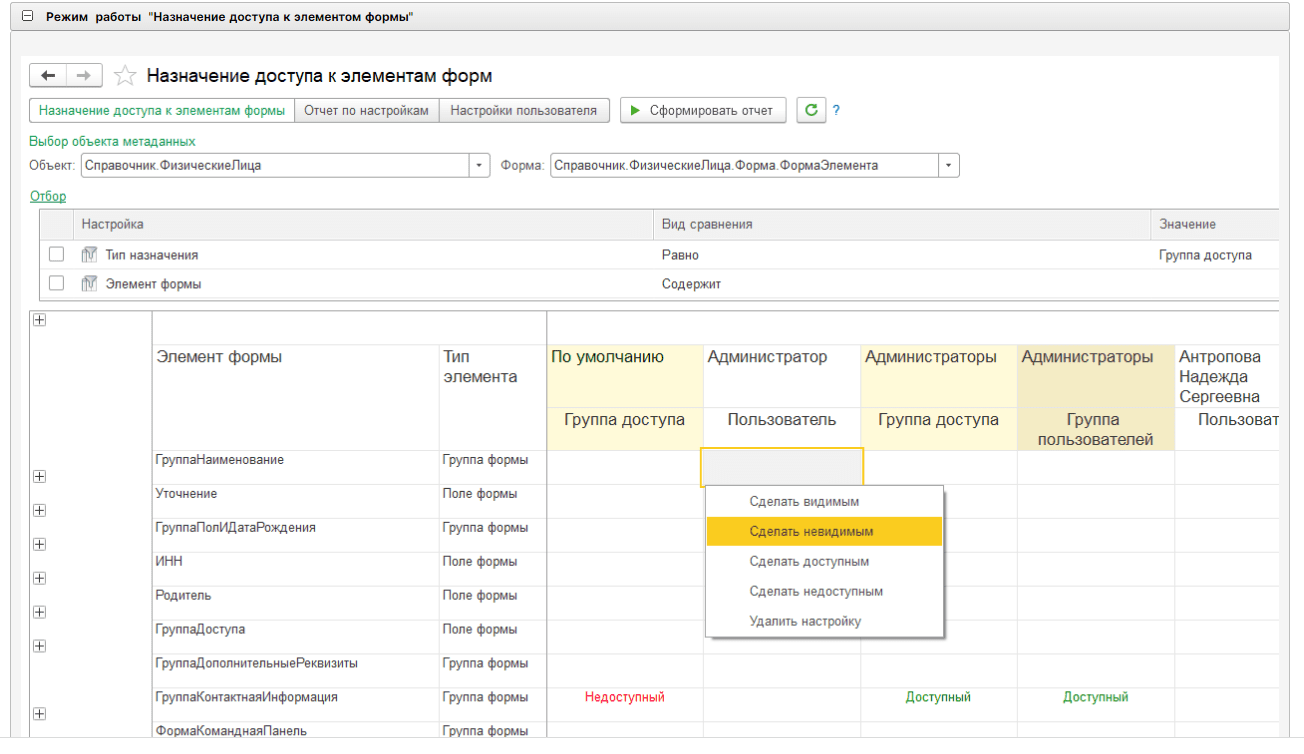
Task: Expand the top-level table group plus
Action: (x=40, y=320)
